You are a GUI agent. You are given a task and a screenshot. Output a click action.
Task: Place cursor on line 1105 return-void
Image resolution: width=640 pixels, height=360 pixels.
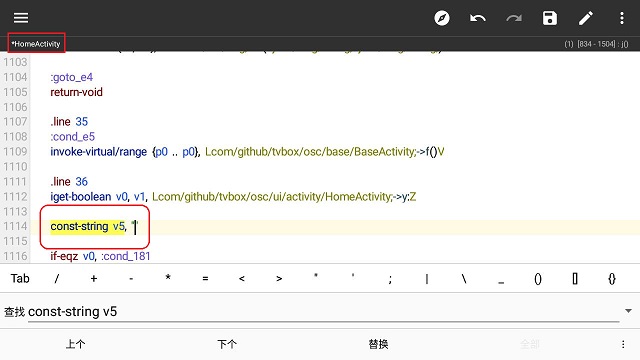pos(76,92)
